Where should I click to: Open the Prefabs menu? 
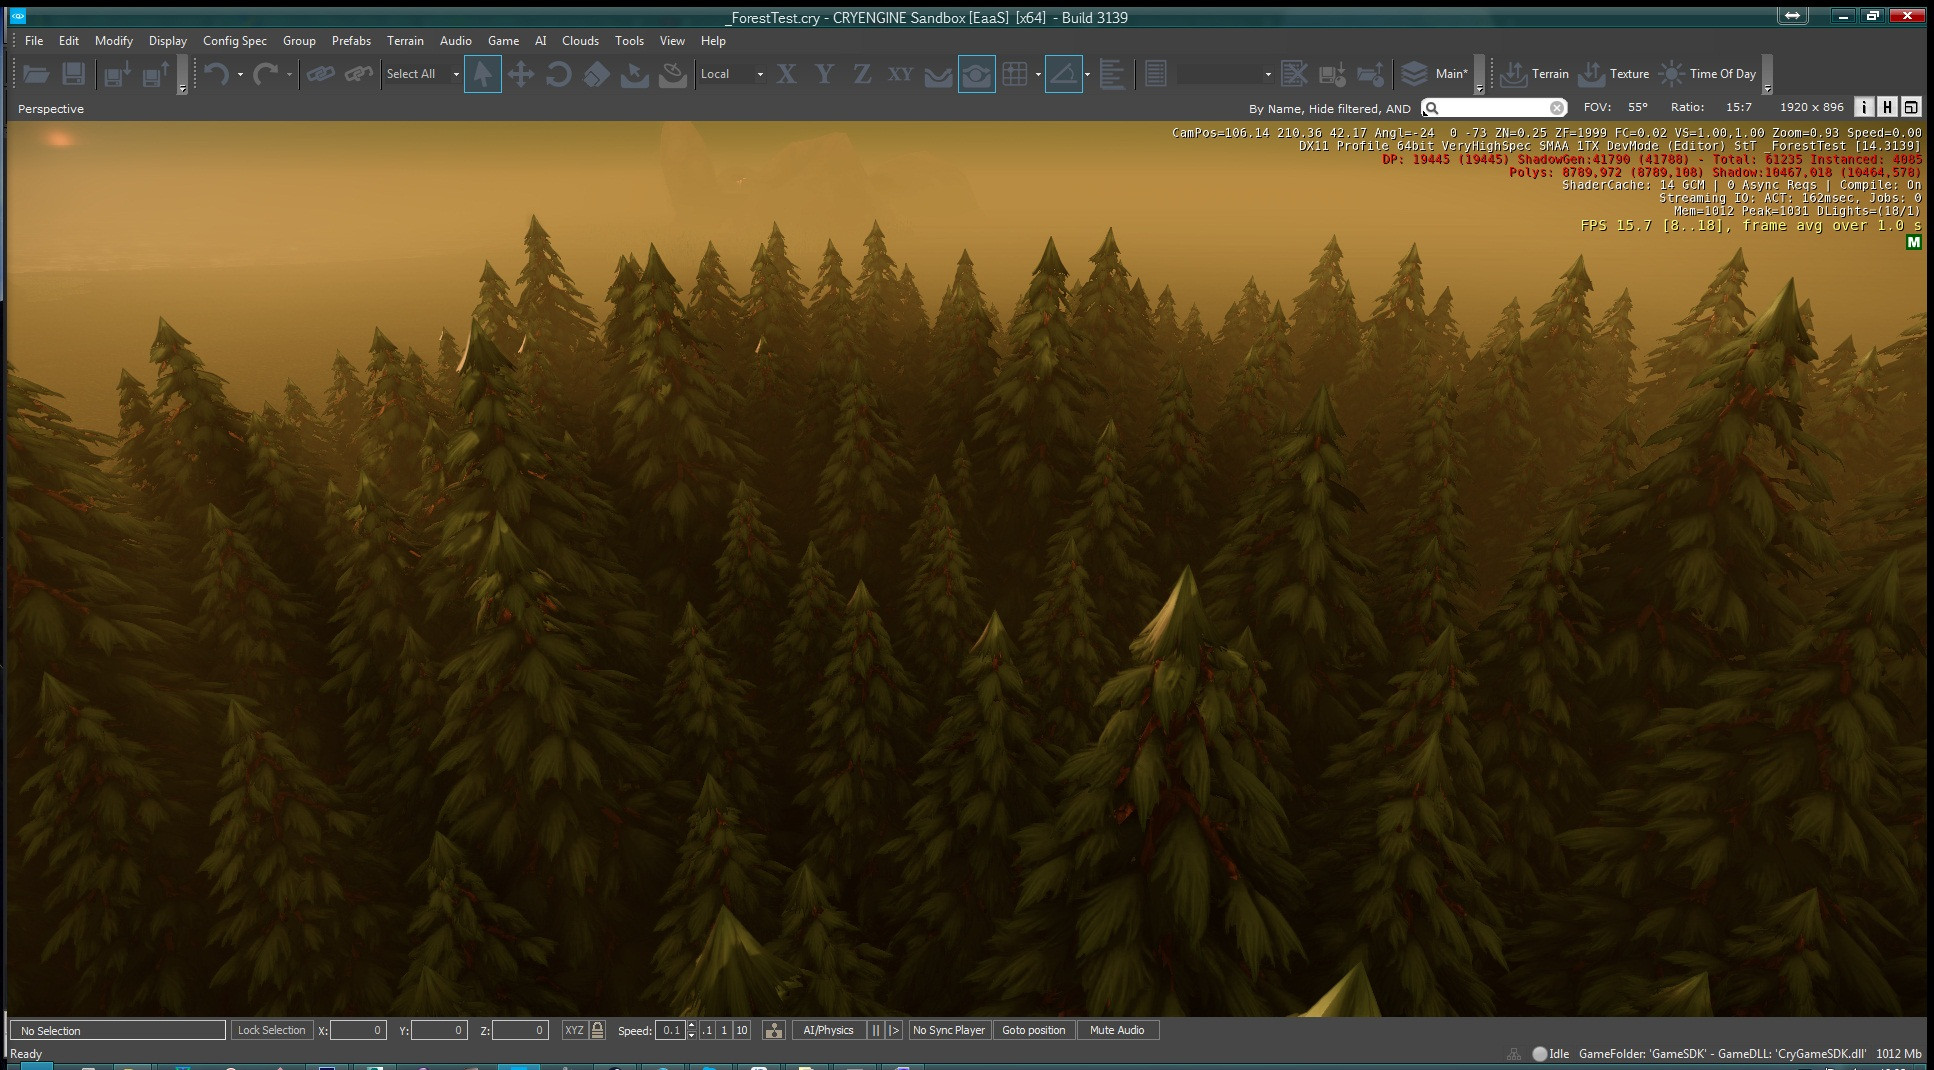pyautogui.click(x=351, y=41)
